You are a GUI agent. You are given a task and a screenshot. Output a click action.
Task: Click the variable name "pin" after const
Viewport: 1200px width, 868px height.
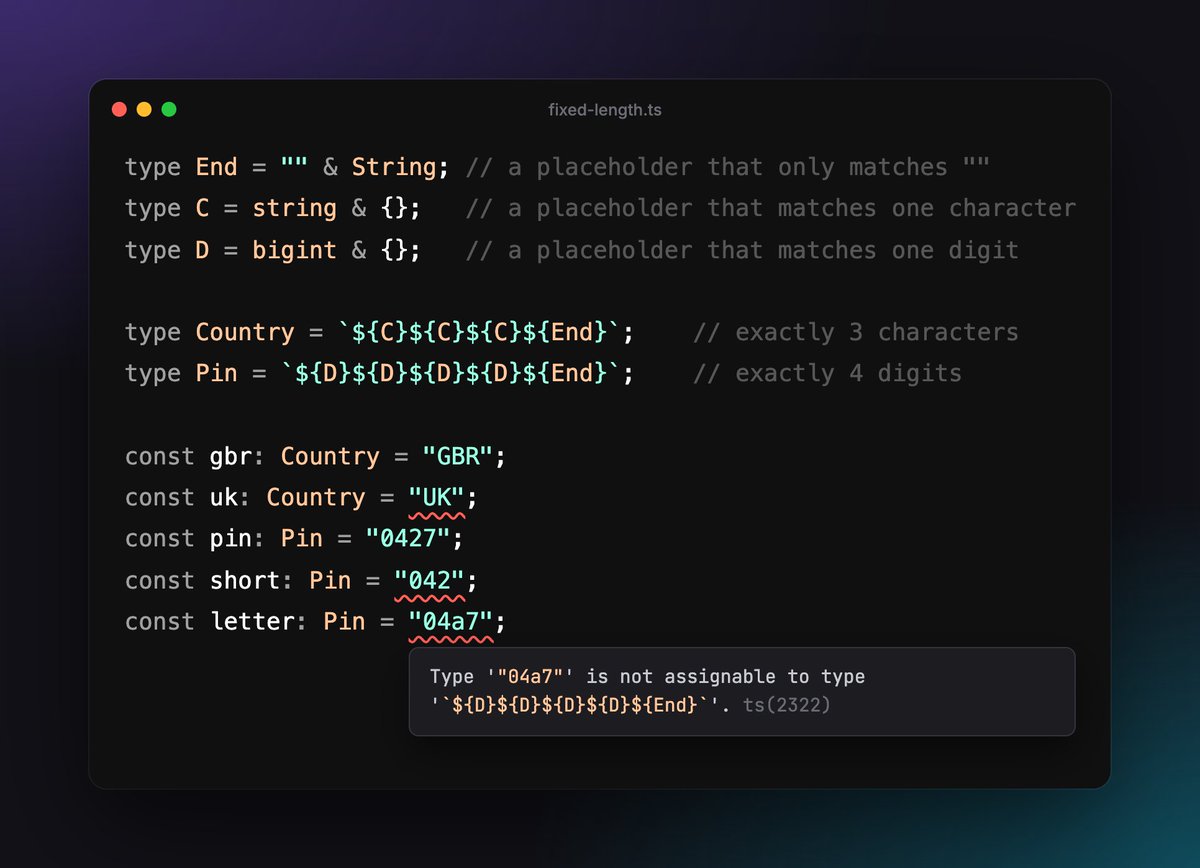(231, 538)
